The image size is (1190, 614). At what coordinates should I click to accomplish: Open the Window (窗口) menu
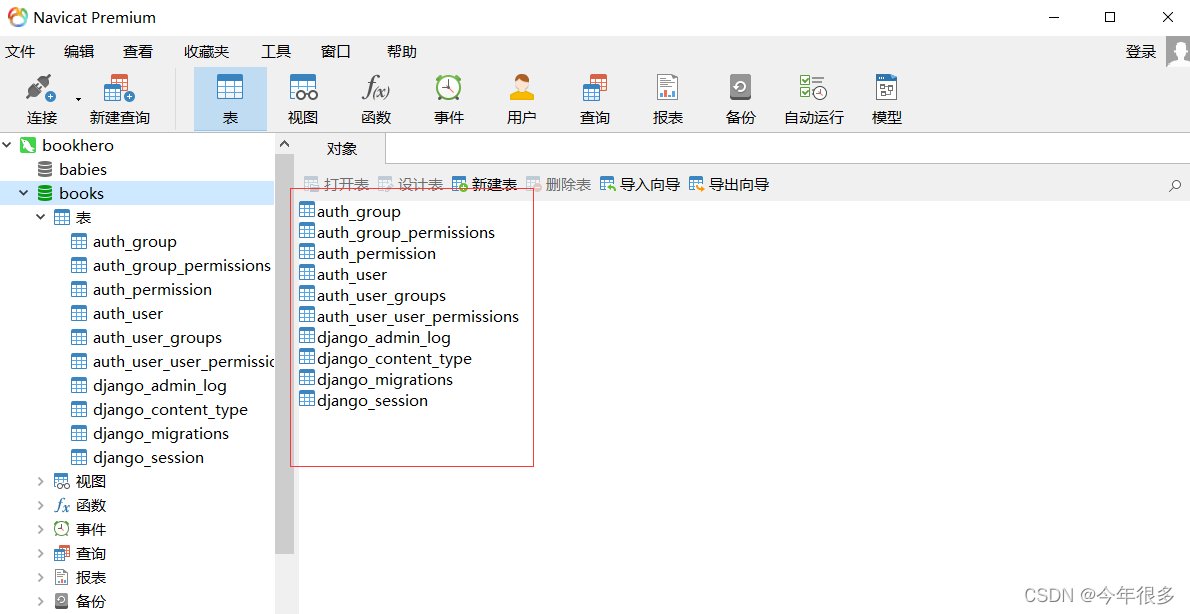point(335,52)
